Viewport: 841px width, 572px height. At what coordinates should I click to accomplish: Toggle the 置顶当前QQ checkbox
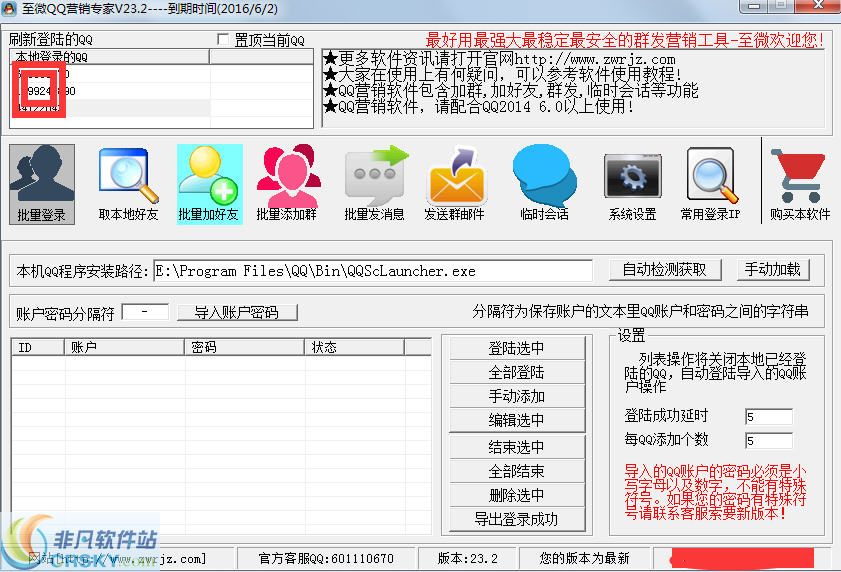tap(223, 40)
